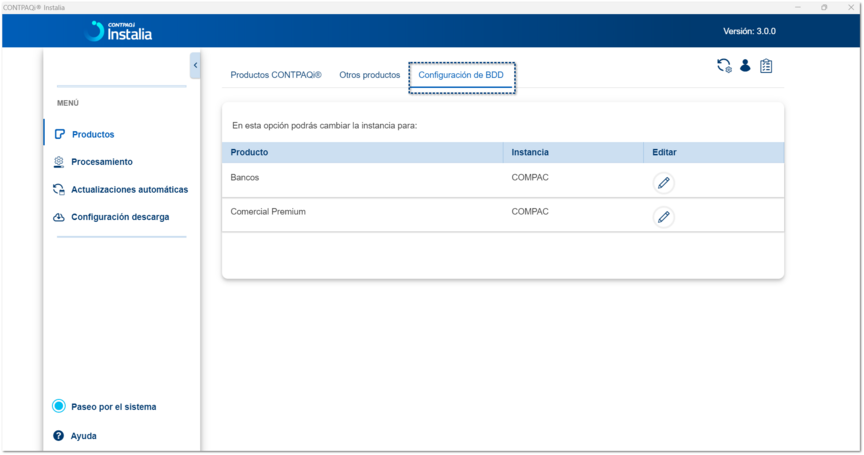Switch to Productos CONTPAQi® tab
Screen dimensions: 864x455
pos(276,75)
